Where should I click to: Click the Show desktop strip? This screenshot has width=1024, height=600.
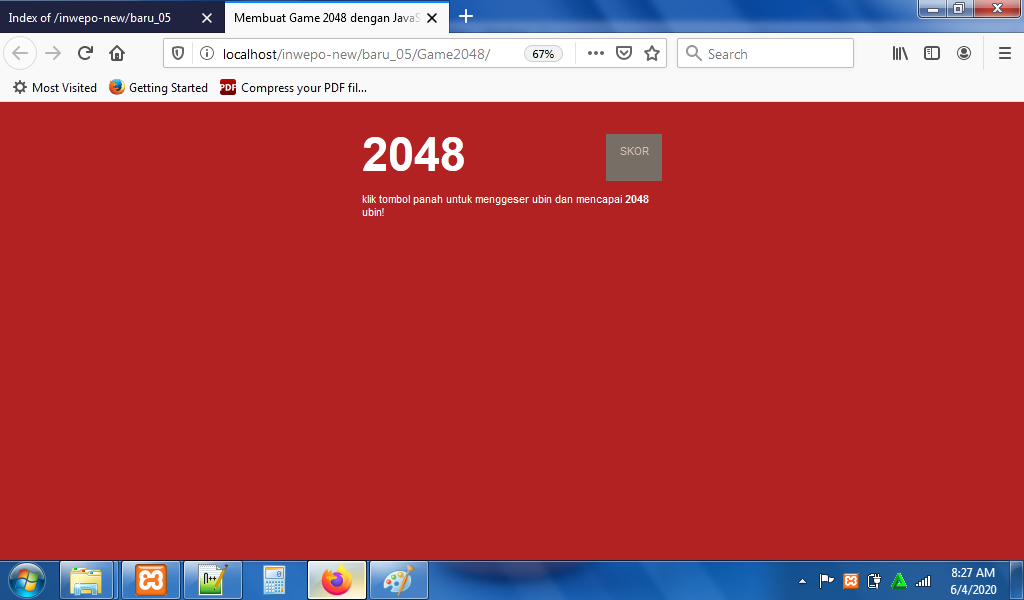(x=1017, y=580)
